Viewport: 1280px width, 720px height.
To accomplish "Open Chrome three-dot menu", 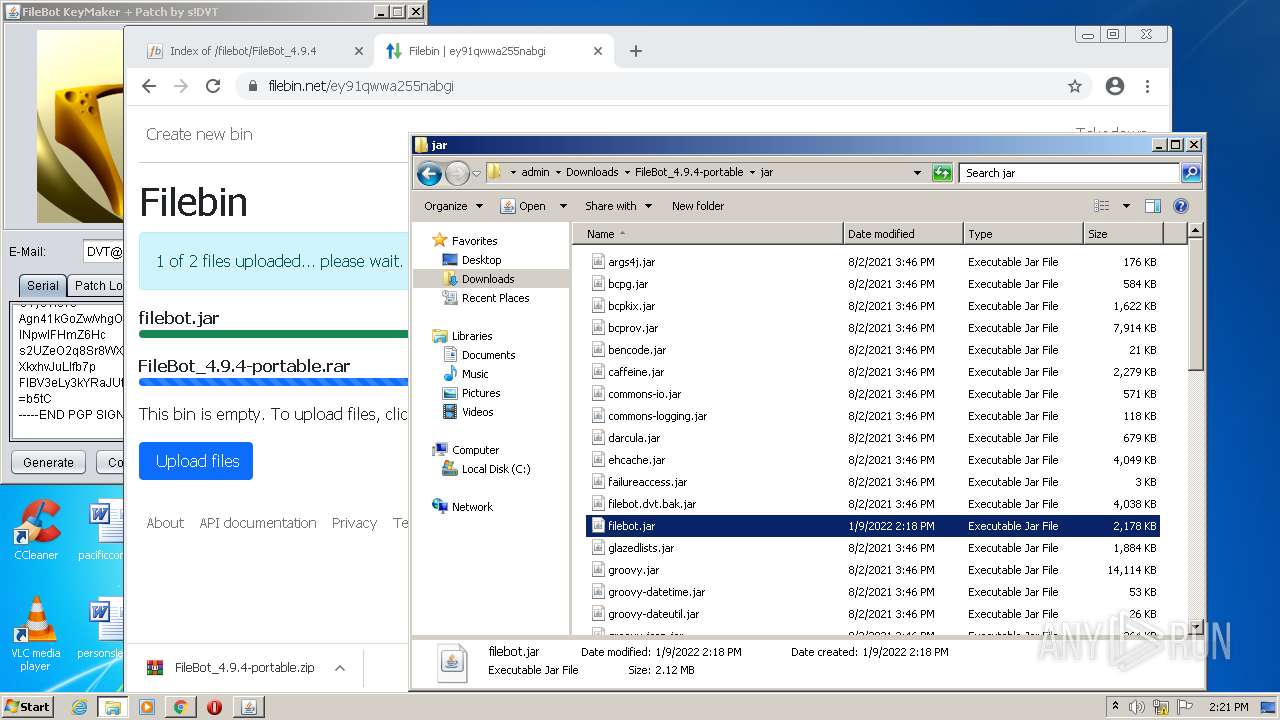I will 1147,86.
